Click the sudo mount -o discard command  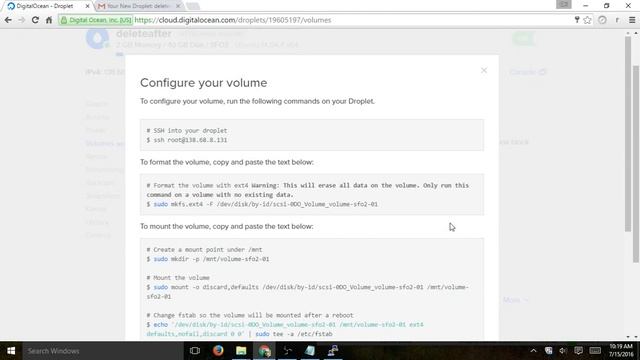point(308,291)
